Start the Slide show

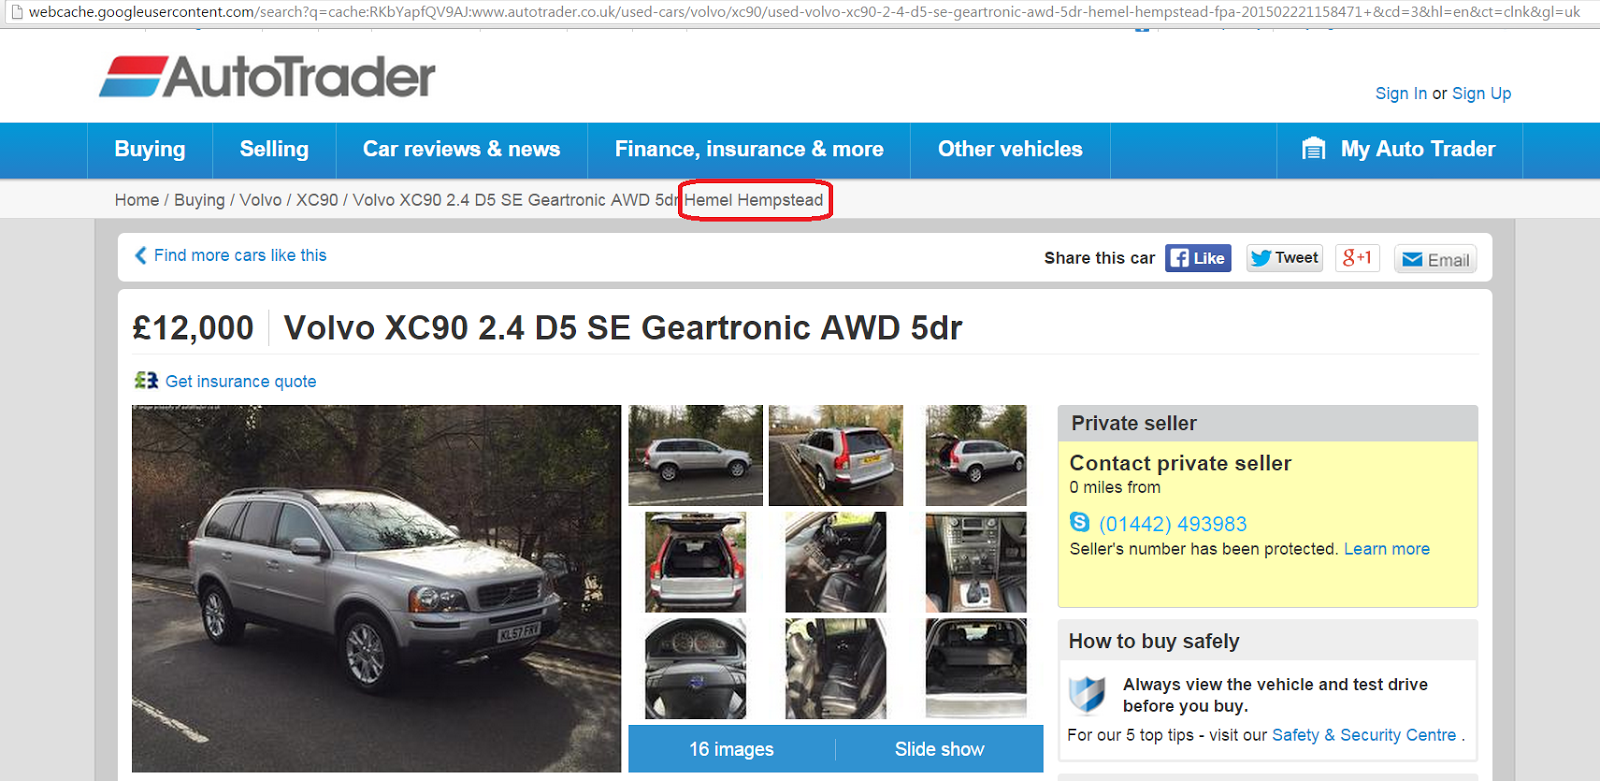(939, 749)
